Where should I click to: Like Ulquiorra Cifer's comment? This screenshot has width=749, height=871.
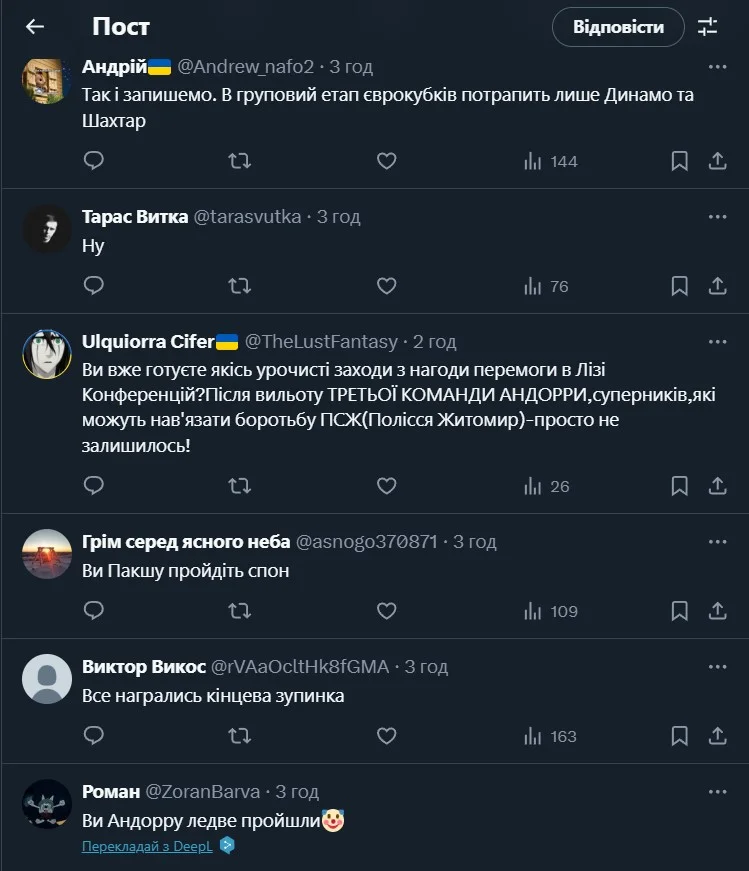(386, 486)
